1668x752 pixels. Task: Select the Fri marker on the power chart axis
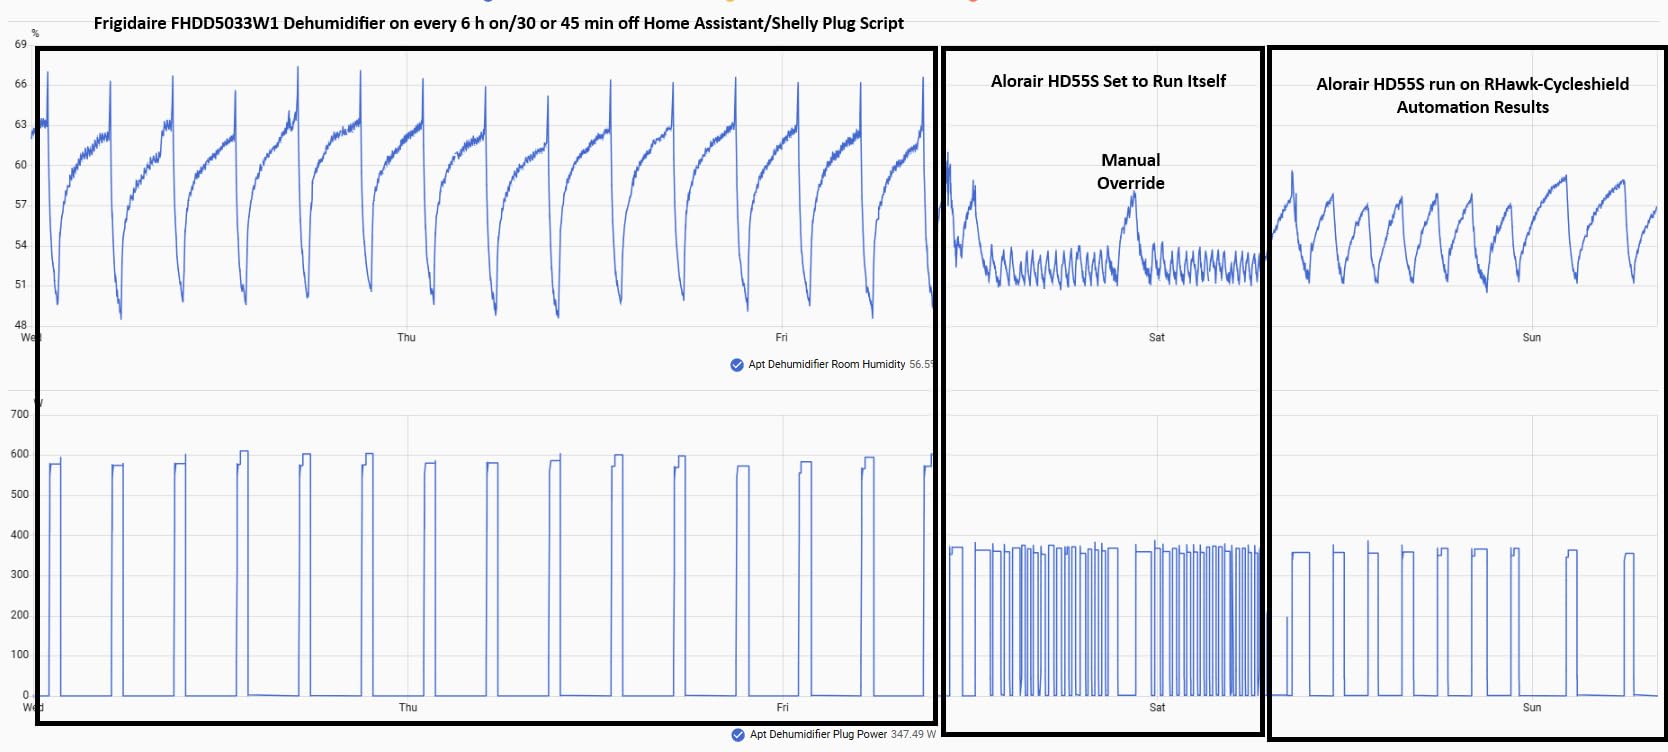click(x=783, y=708)
